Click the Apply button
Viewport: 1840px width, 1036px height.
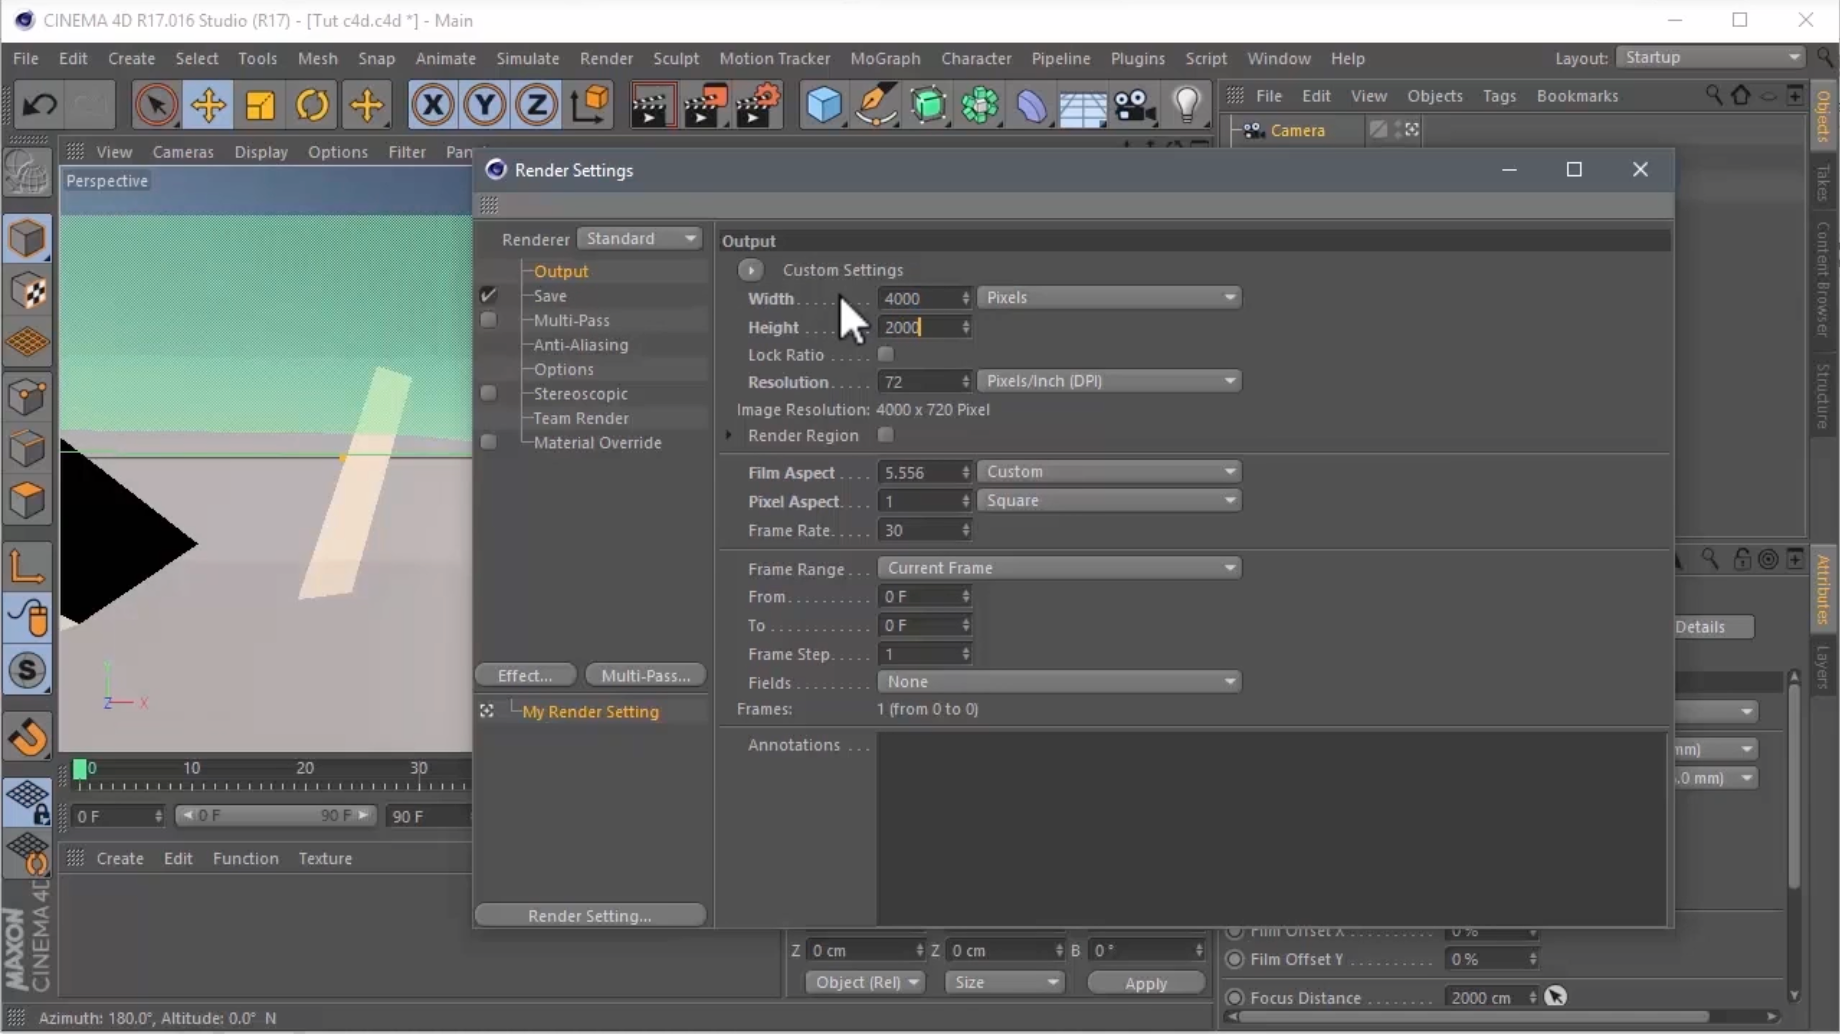[x=1145, y=983]
